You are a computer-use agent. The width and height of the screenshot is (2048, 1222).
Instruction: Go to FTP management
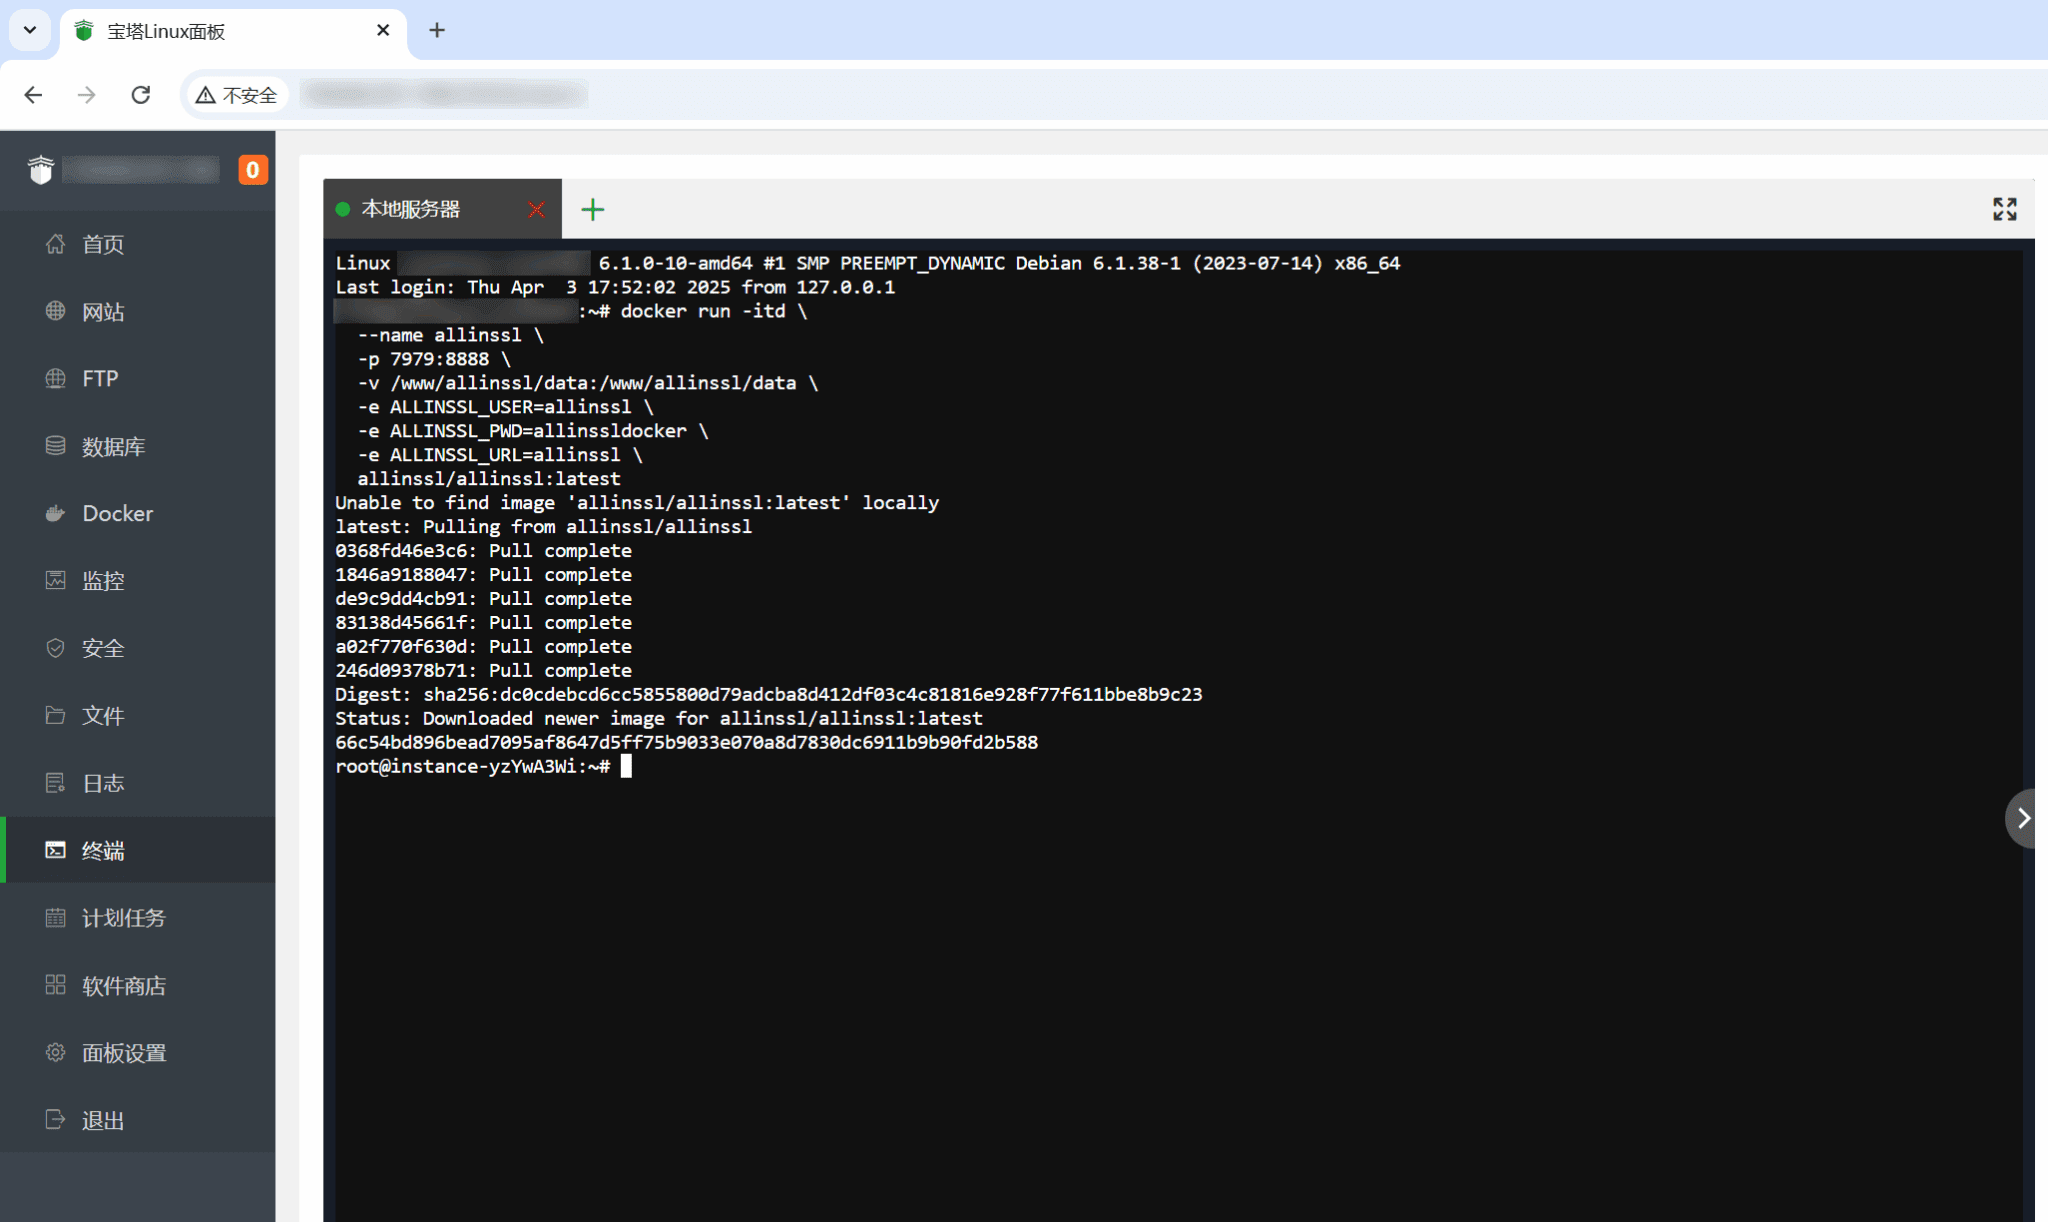pos(100,379)
